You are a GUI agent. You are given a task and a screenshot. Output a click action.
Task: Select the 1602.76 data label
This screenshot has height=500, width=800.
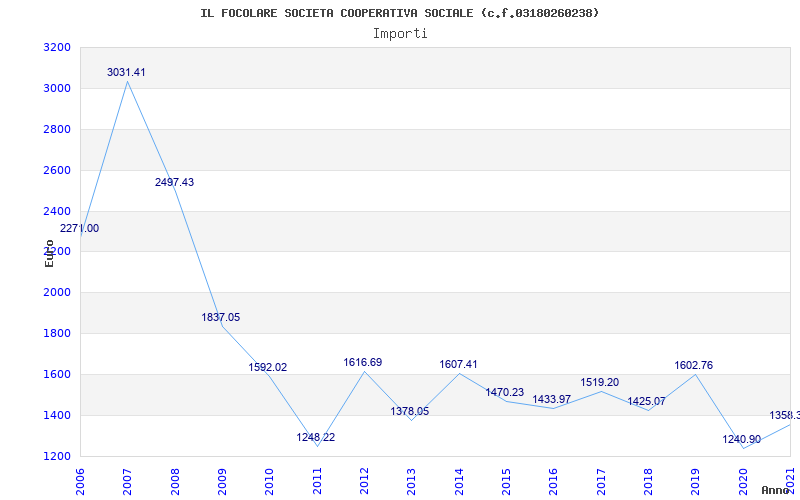tap(693, 365)
